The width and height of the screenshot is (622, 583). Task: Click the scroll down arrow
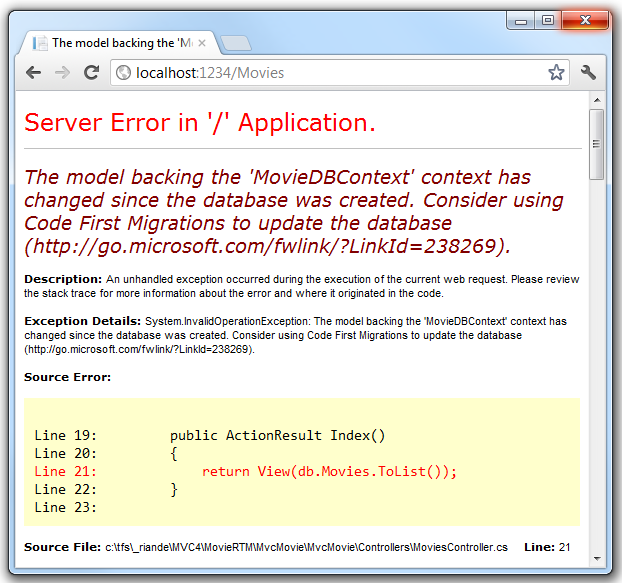tap(597, 559)
